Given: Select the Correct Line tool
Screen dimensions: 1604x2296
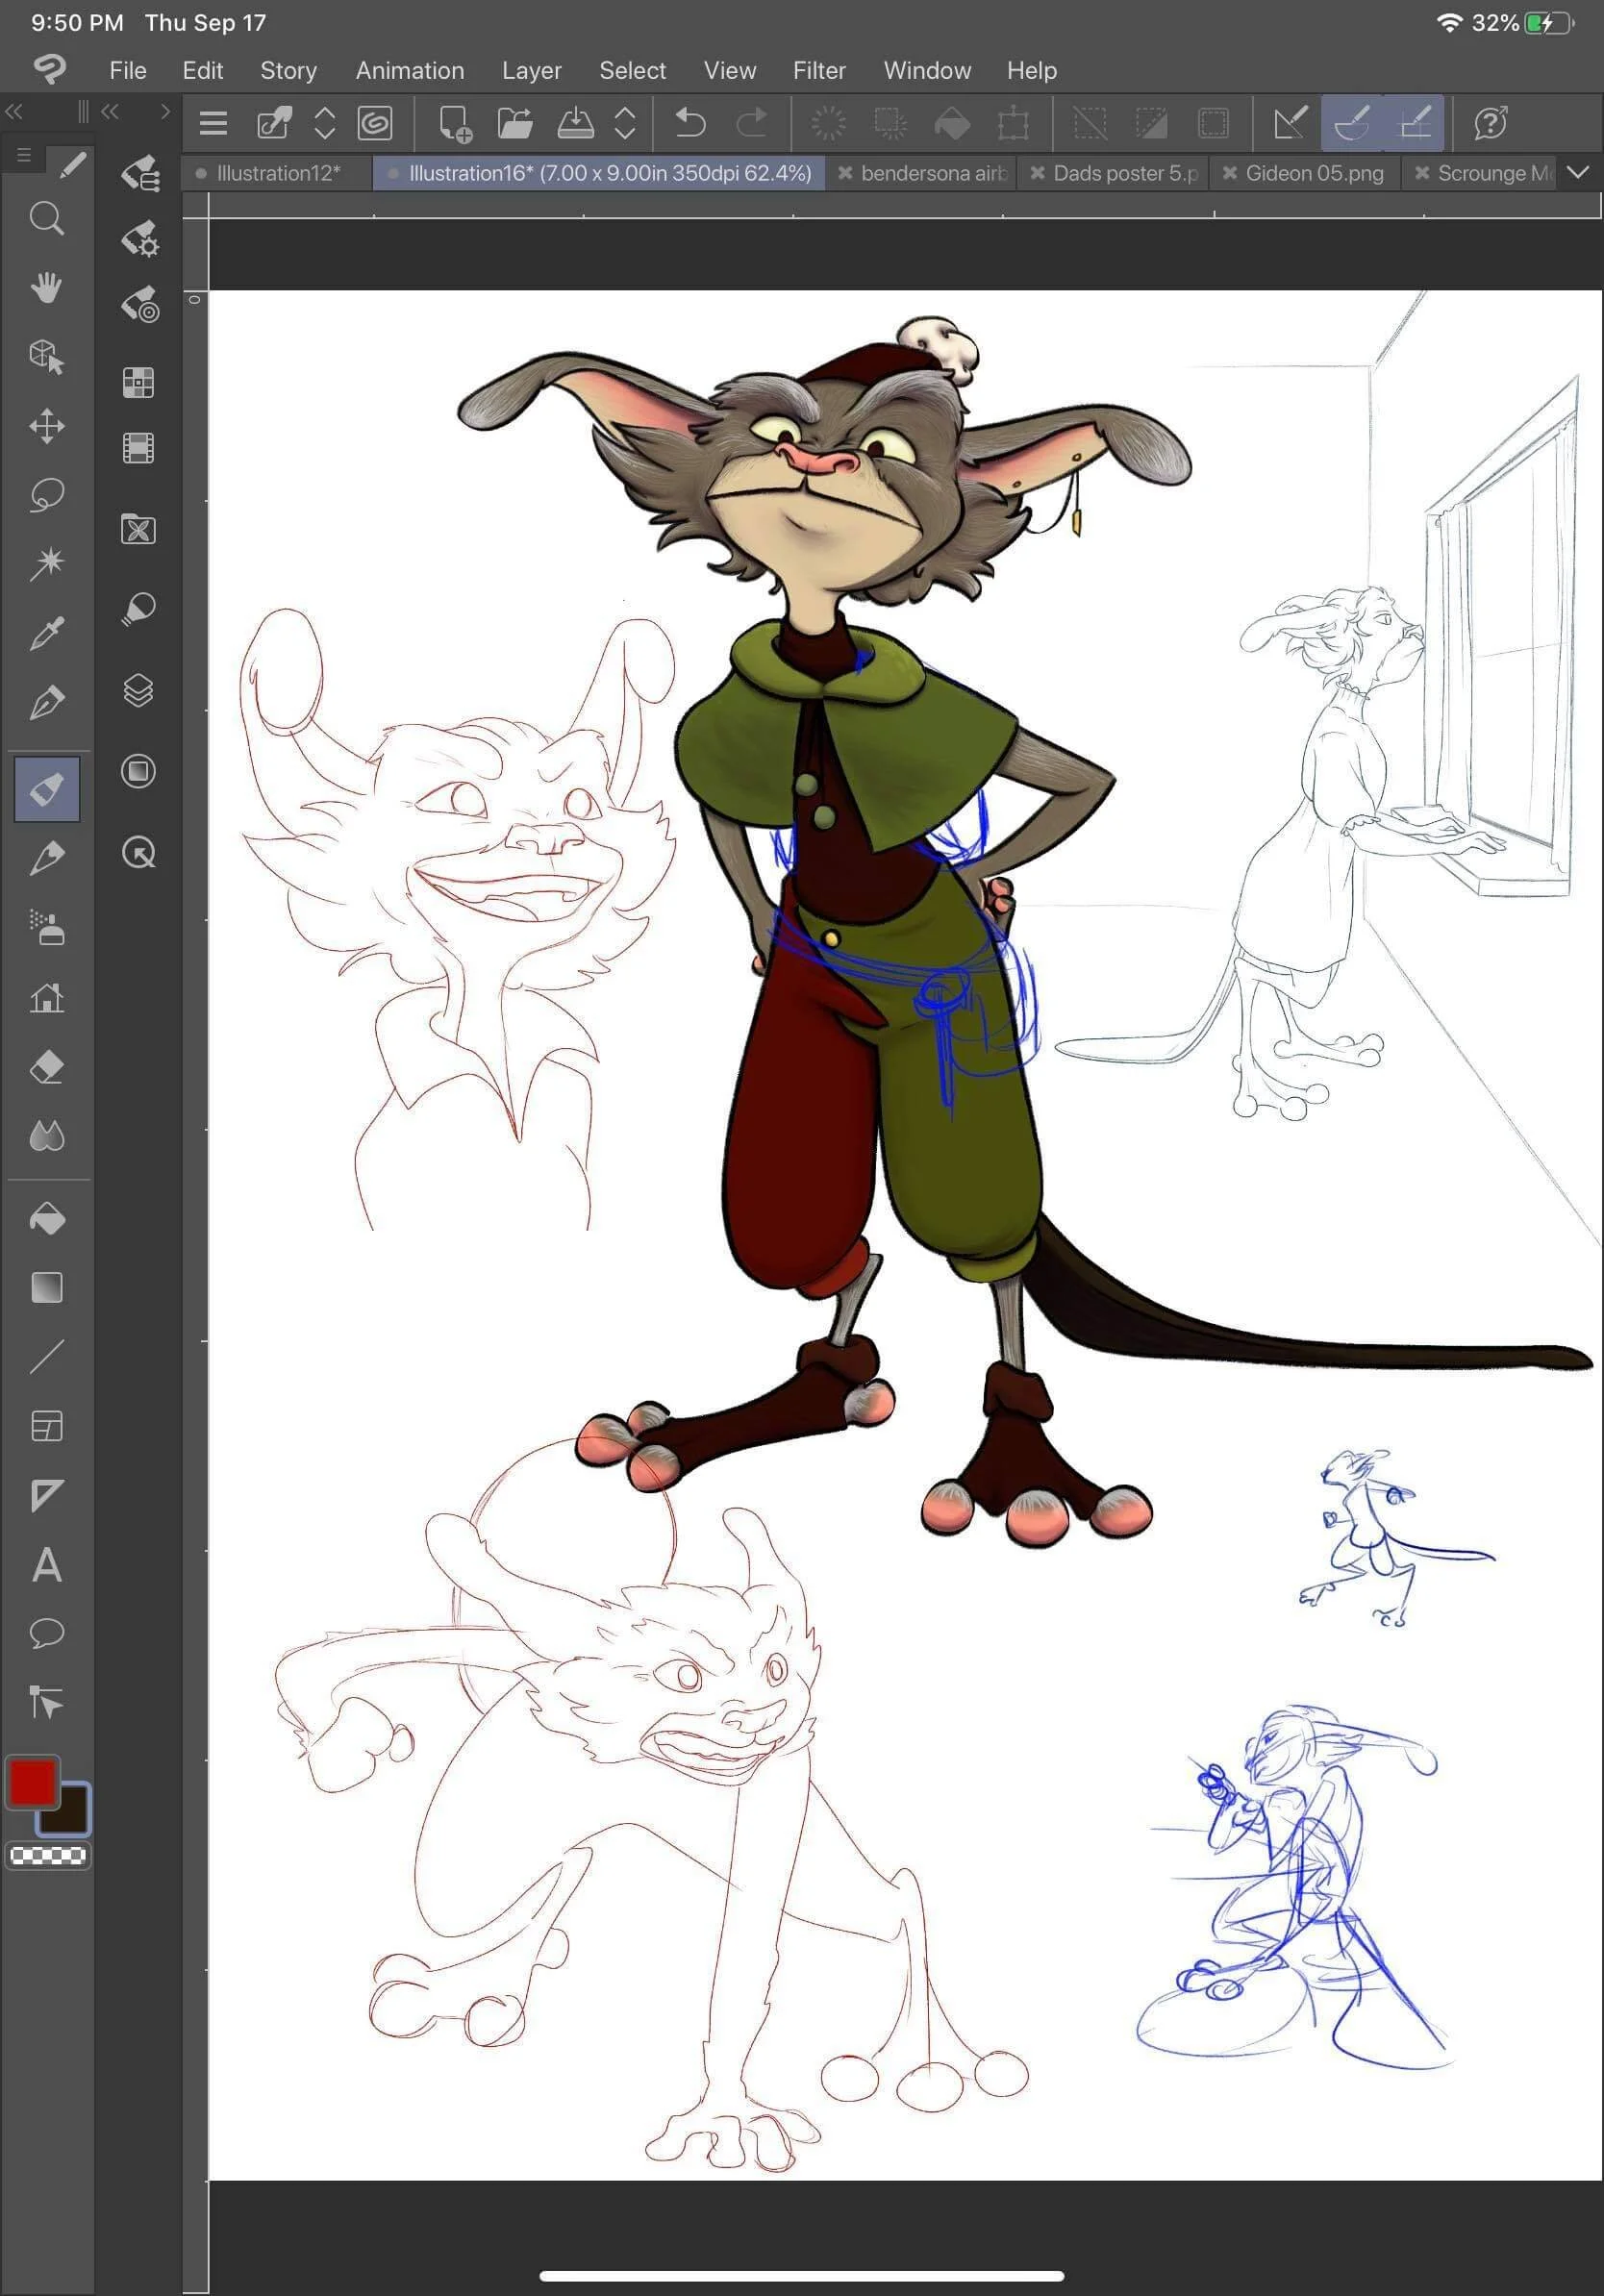Looking at the screenshot, I should coord(46,1702).
